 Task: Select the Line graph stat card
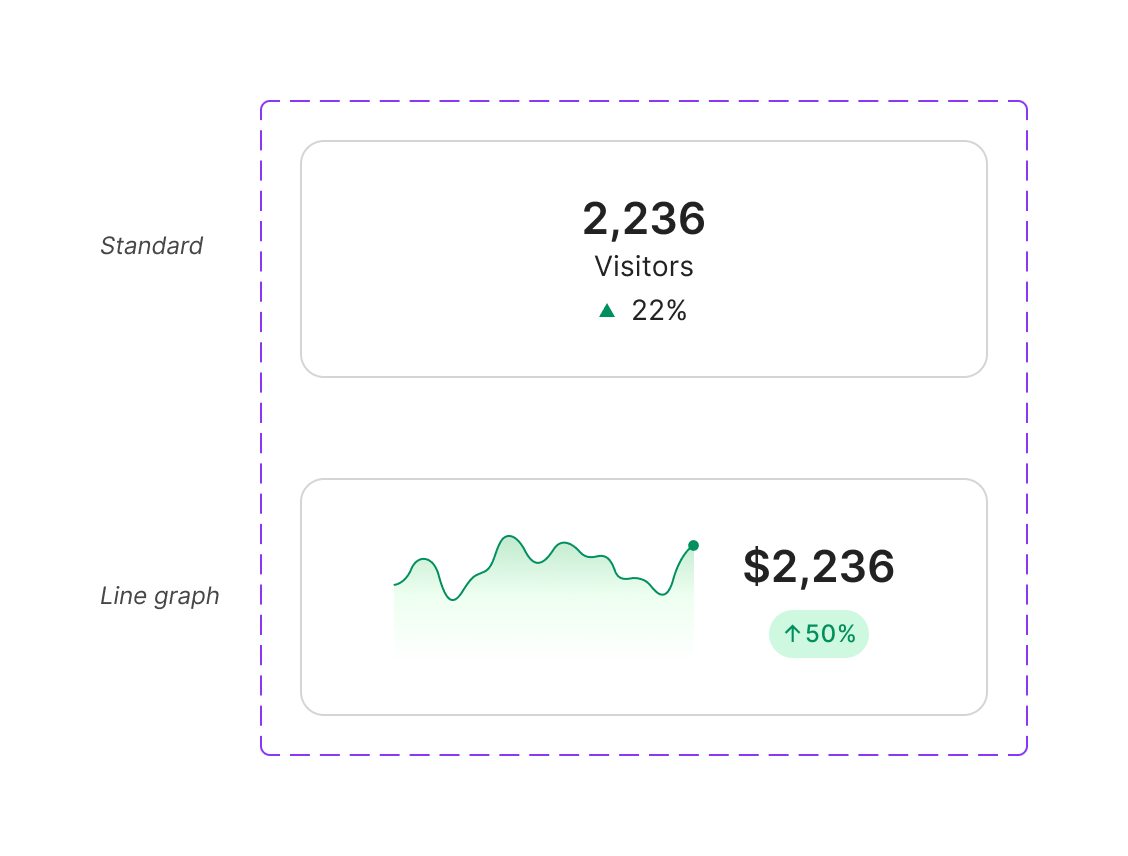point(644,597)
